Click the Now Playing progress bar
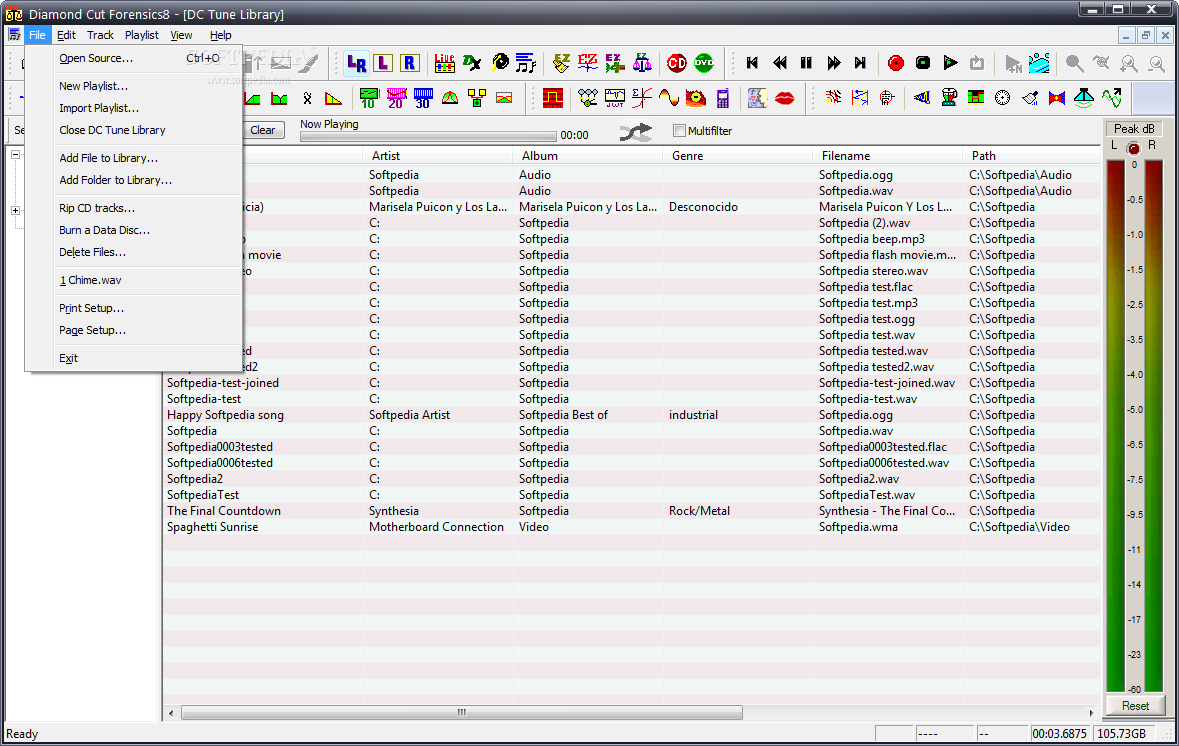The image size is (1179, 746). pyautogui.click(x=428, y=136)
